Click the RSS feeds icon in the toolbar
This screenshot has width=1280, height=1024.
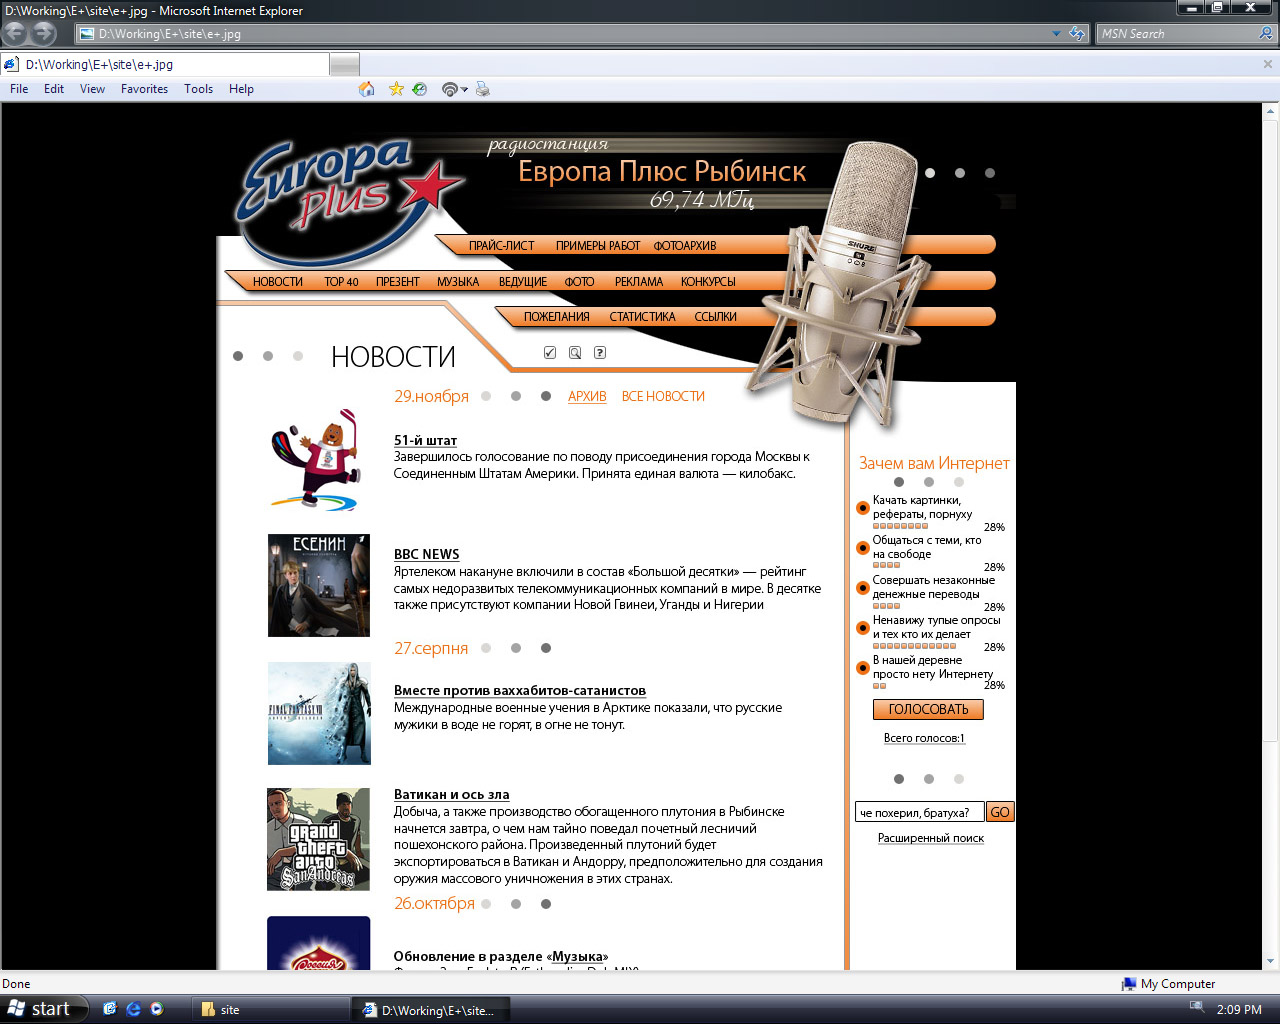(x=450, y=89)
